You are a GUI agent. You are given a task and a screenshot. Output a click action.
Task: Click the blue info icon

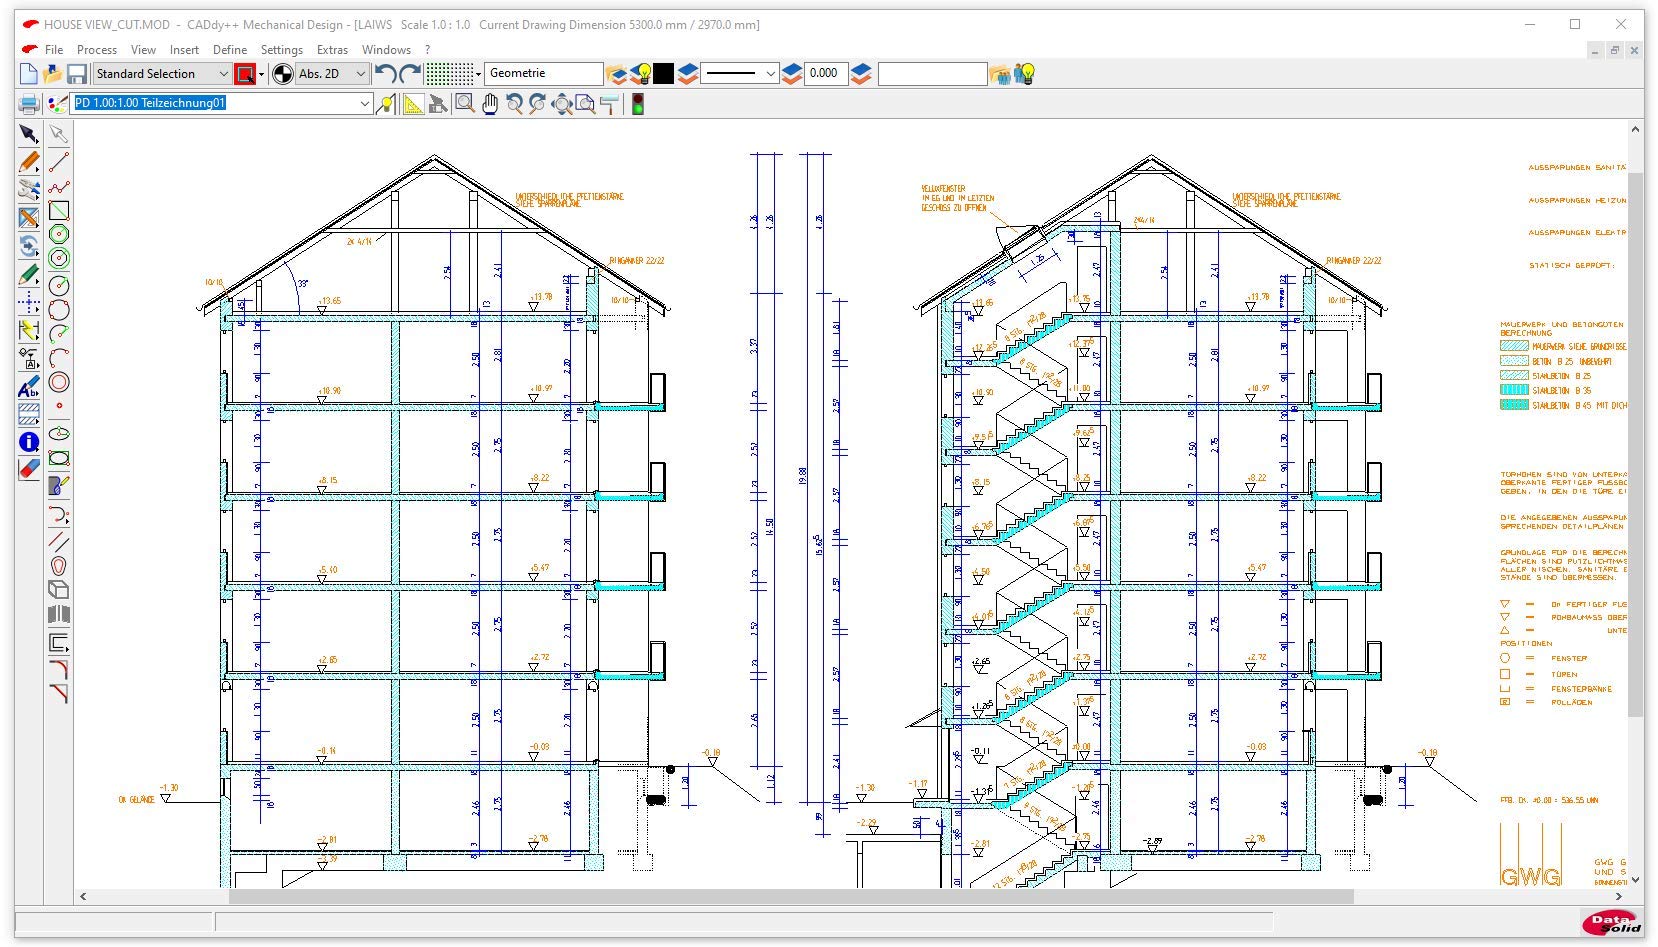point(29,442)
